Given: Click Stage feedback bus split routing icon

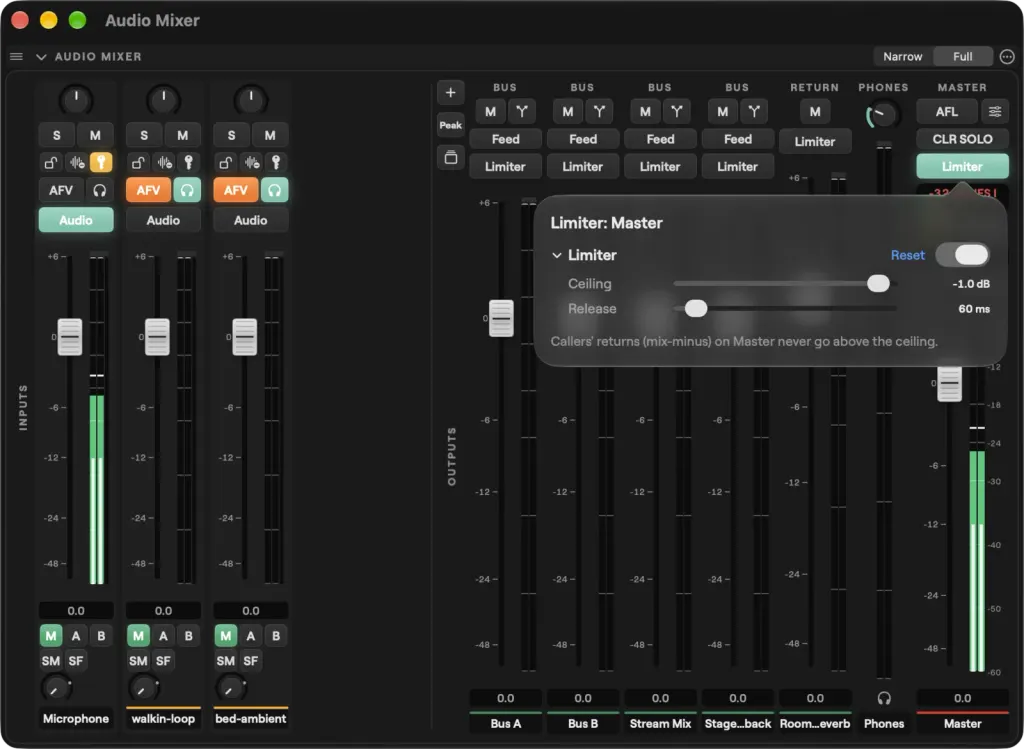Looking at the screenshot, I should pos(754,112).
